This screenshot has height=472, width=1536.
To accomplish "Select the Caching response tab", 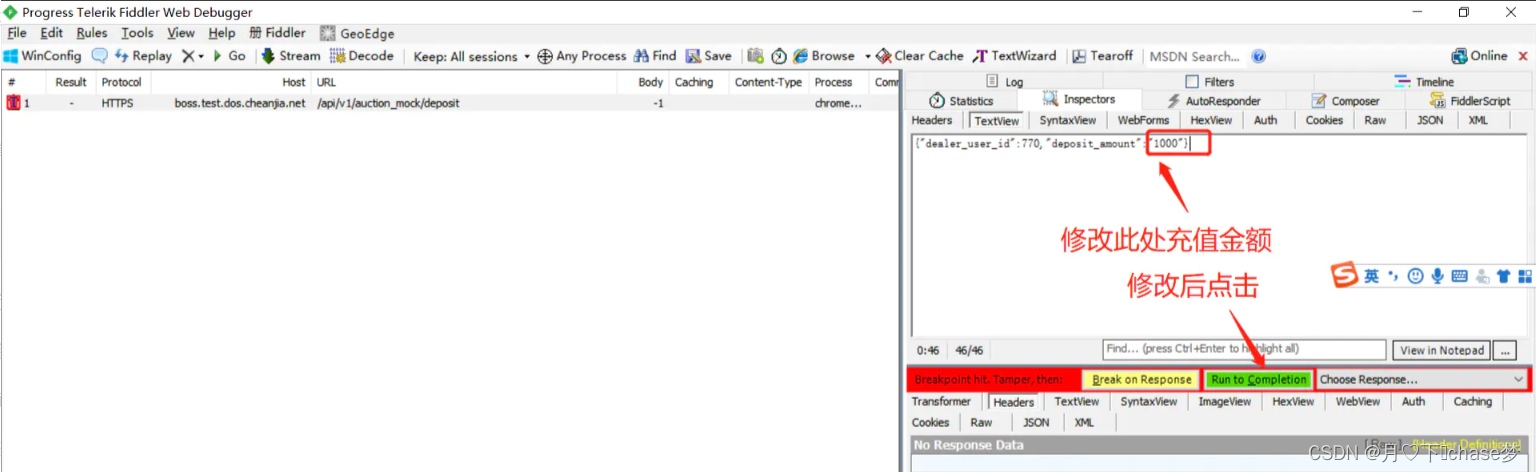I will (x=1472, y=402).
